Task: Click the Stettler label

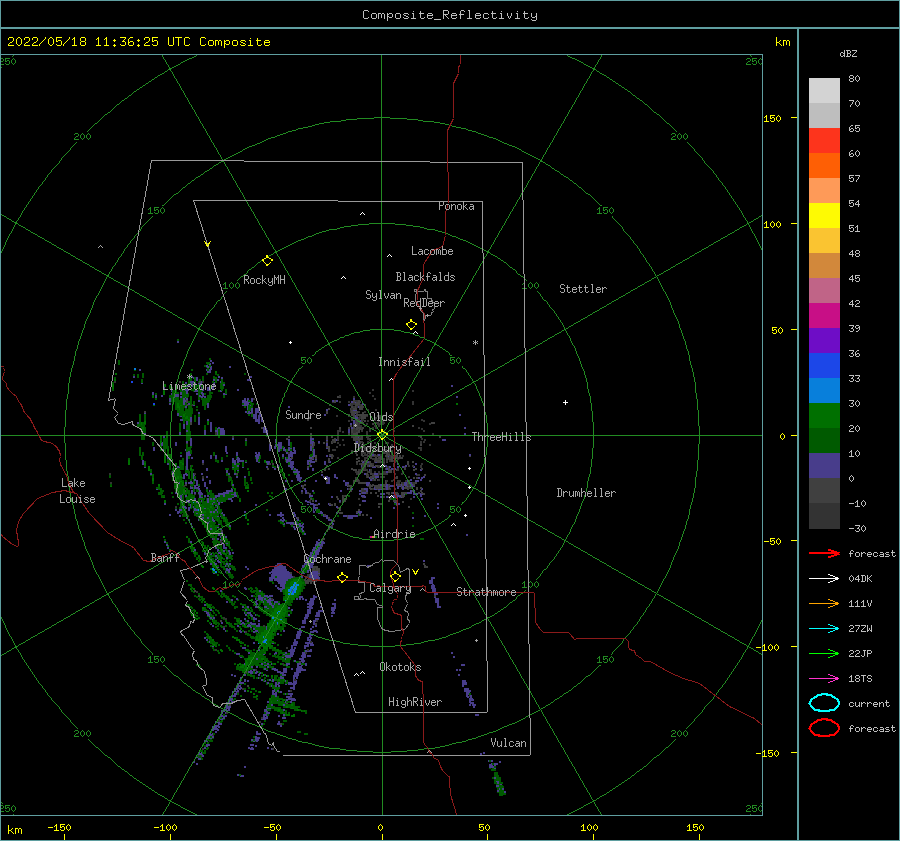Action: 583,289
